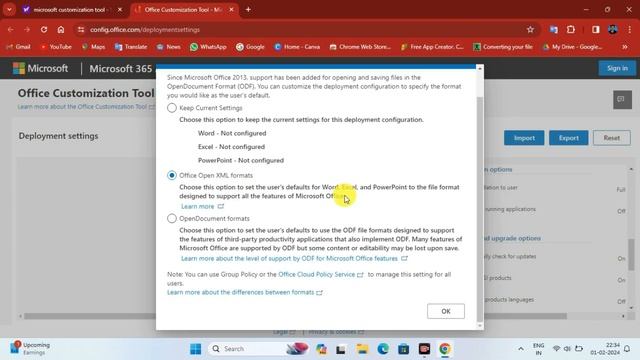Open the News bookmark

pos(169,47)
